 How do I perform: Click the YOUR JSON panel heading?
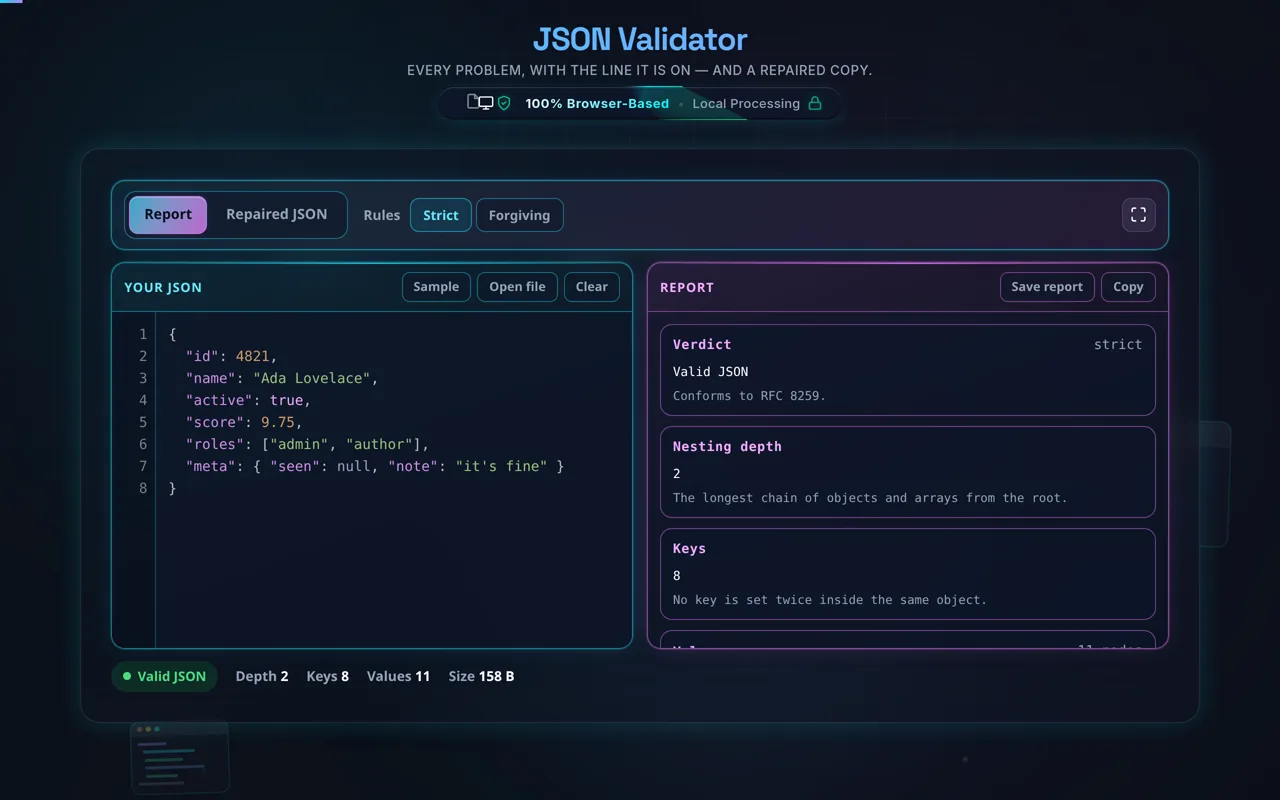(x=163, y=287)
